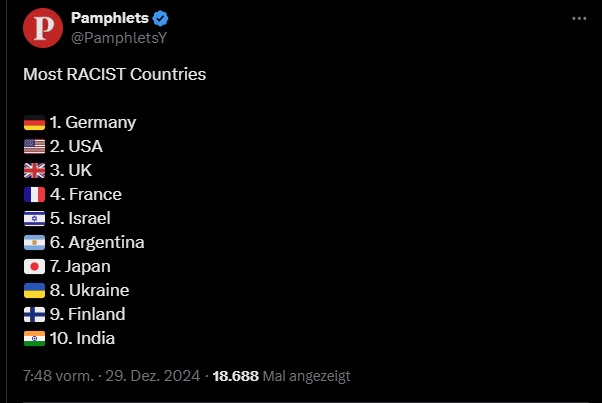Screen dimensions: 602x403
Task: Click the USA flag emoji
Action: [34, 146]
